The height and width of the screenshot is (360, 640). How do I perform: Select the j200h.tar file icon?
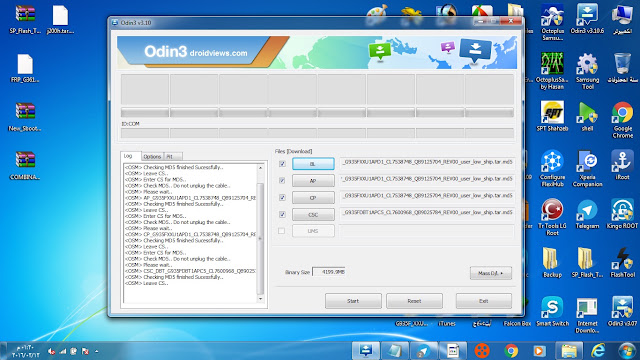pyautogui.click(x=60, y=19)
